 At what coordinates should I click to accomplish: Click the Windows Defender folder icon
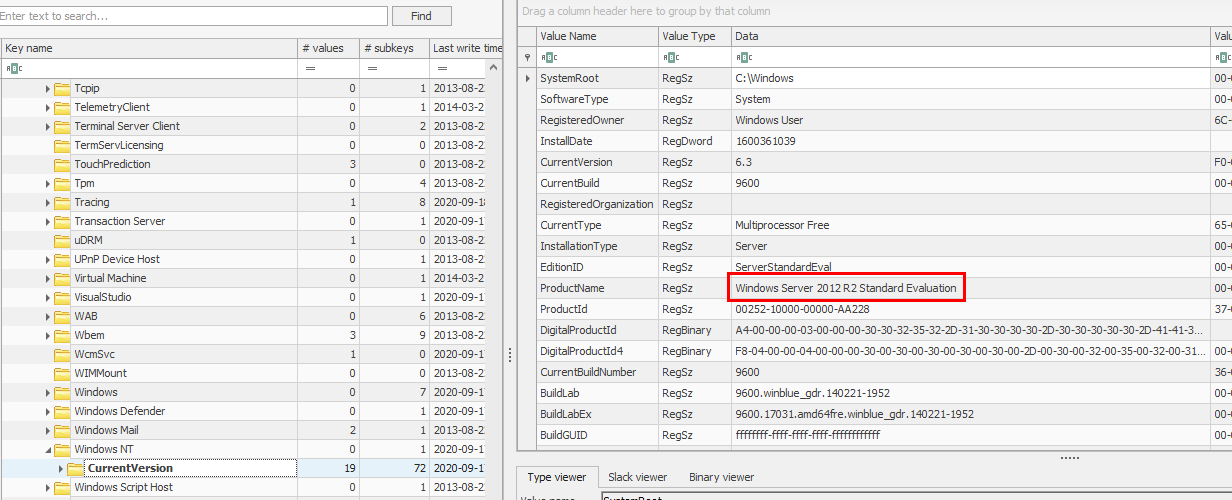click(62, 411)
